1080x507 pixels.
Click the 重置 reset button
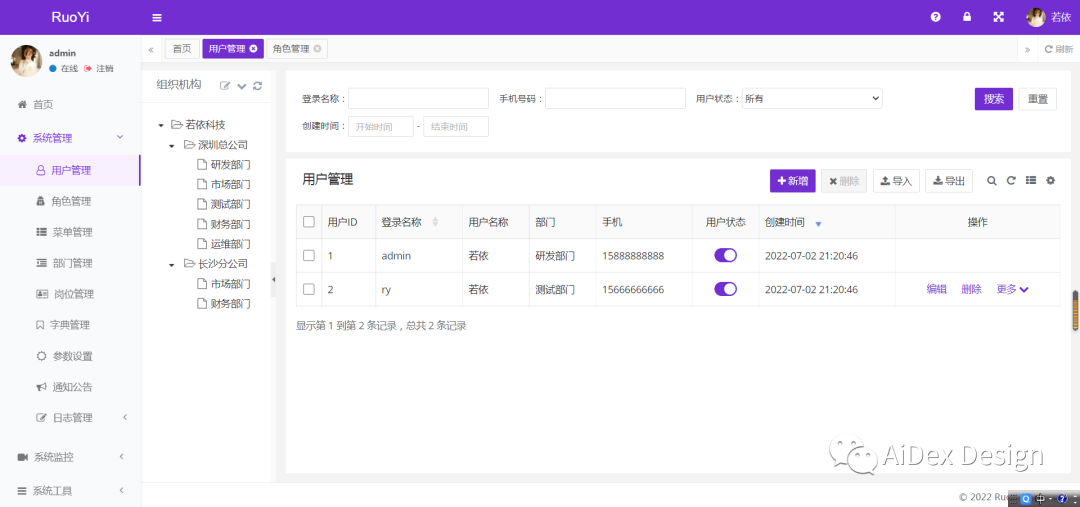(1037, 99)
